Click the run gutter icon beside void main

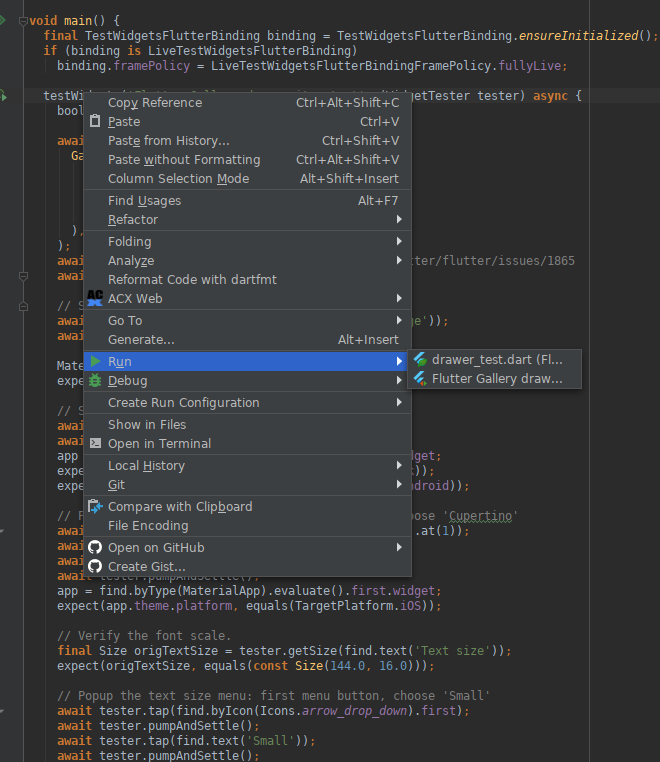2,20
